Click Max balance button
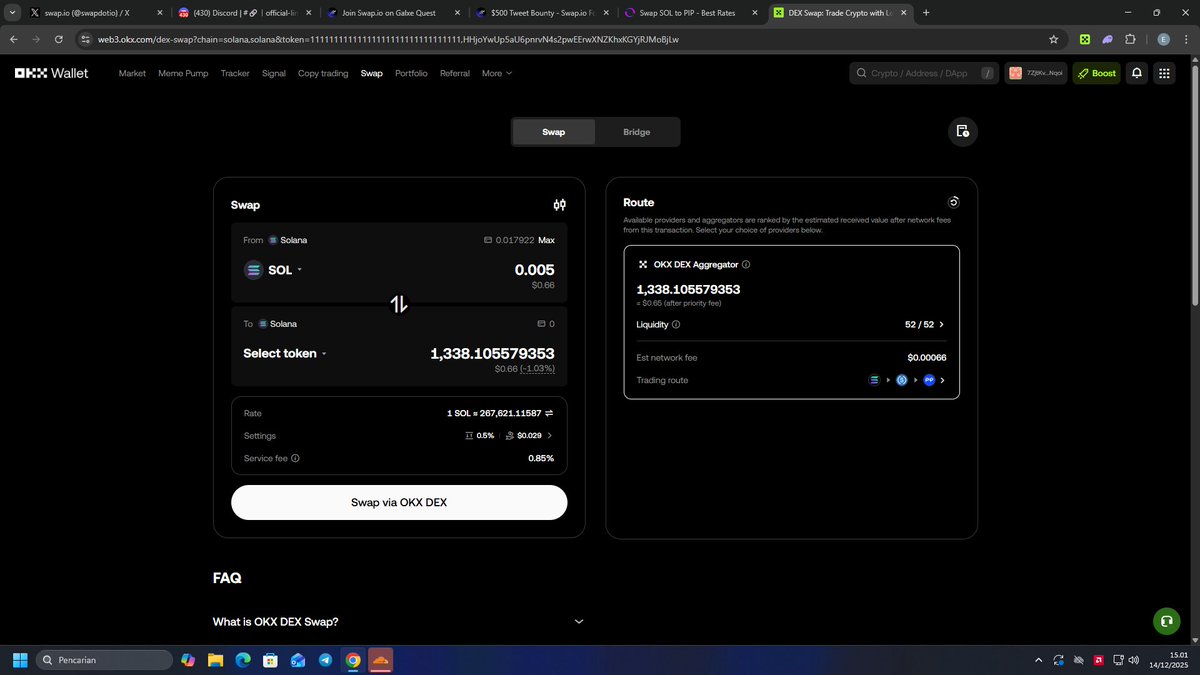Image resolution: width=1200 pixels, height=675 pixels. point(546,240)
